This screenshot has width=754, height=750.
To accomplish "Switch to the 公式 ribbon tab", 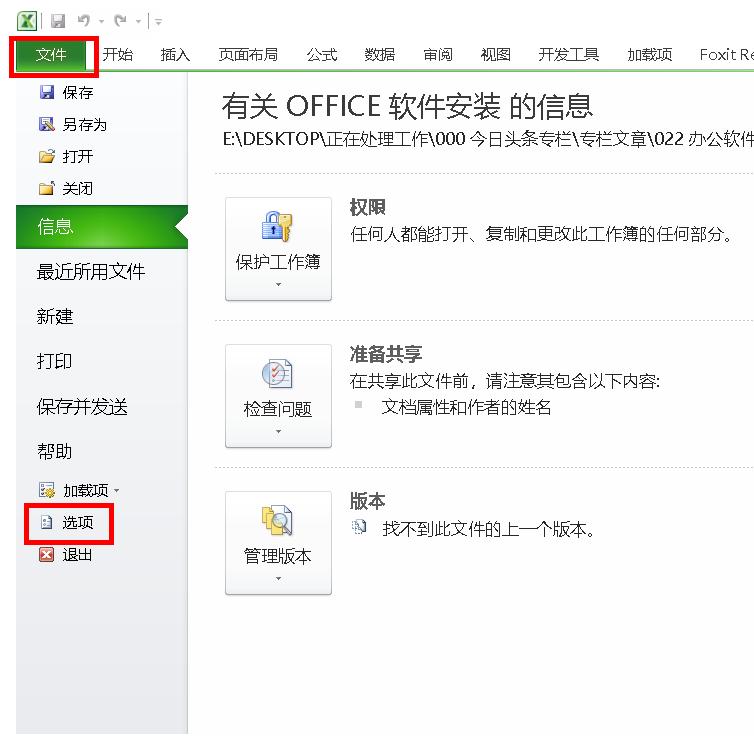I will (322, 55).
